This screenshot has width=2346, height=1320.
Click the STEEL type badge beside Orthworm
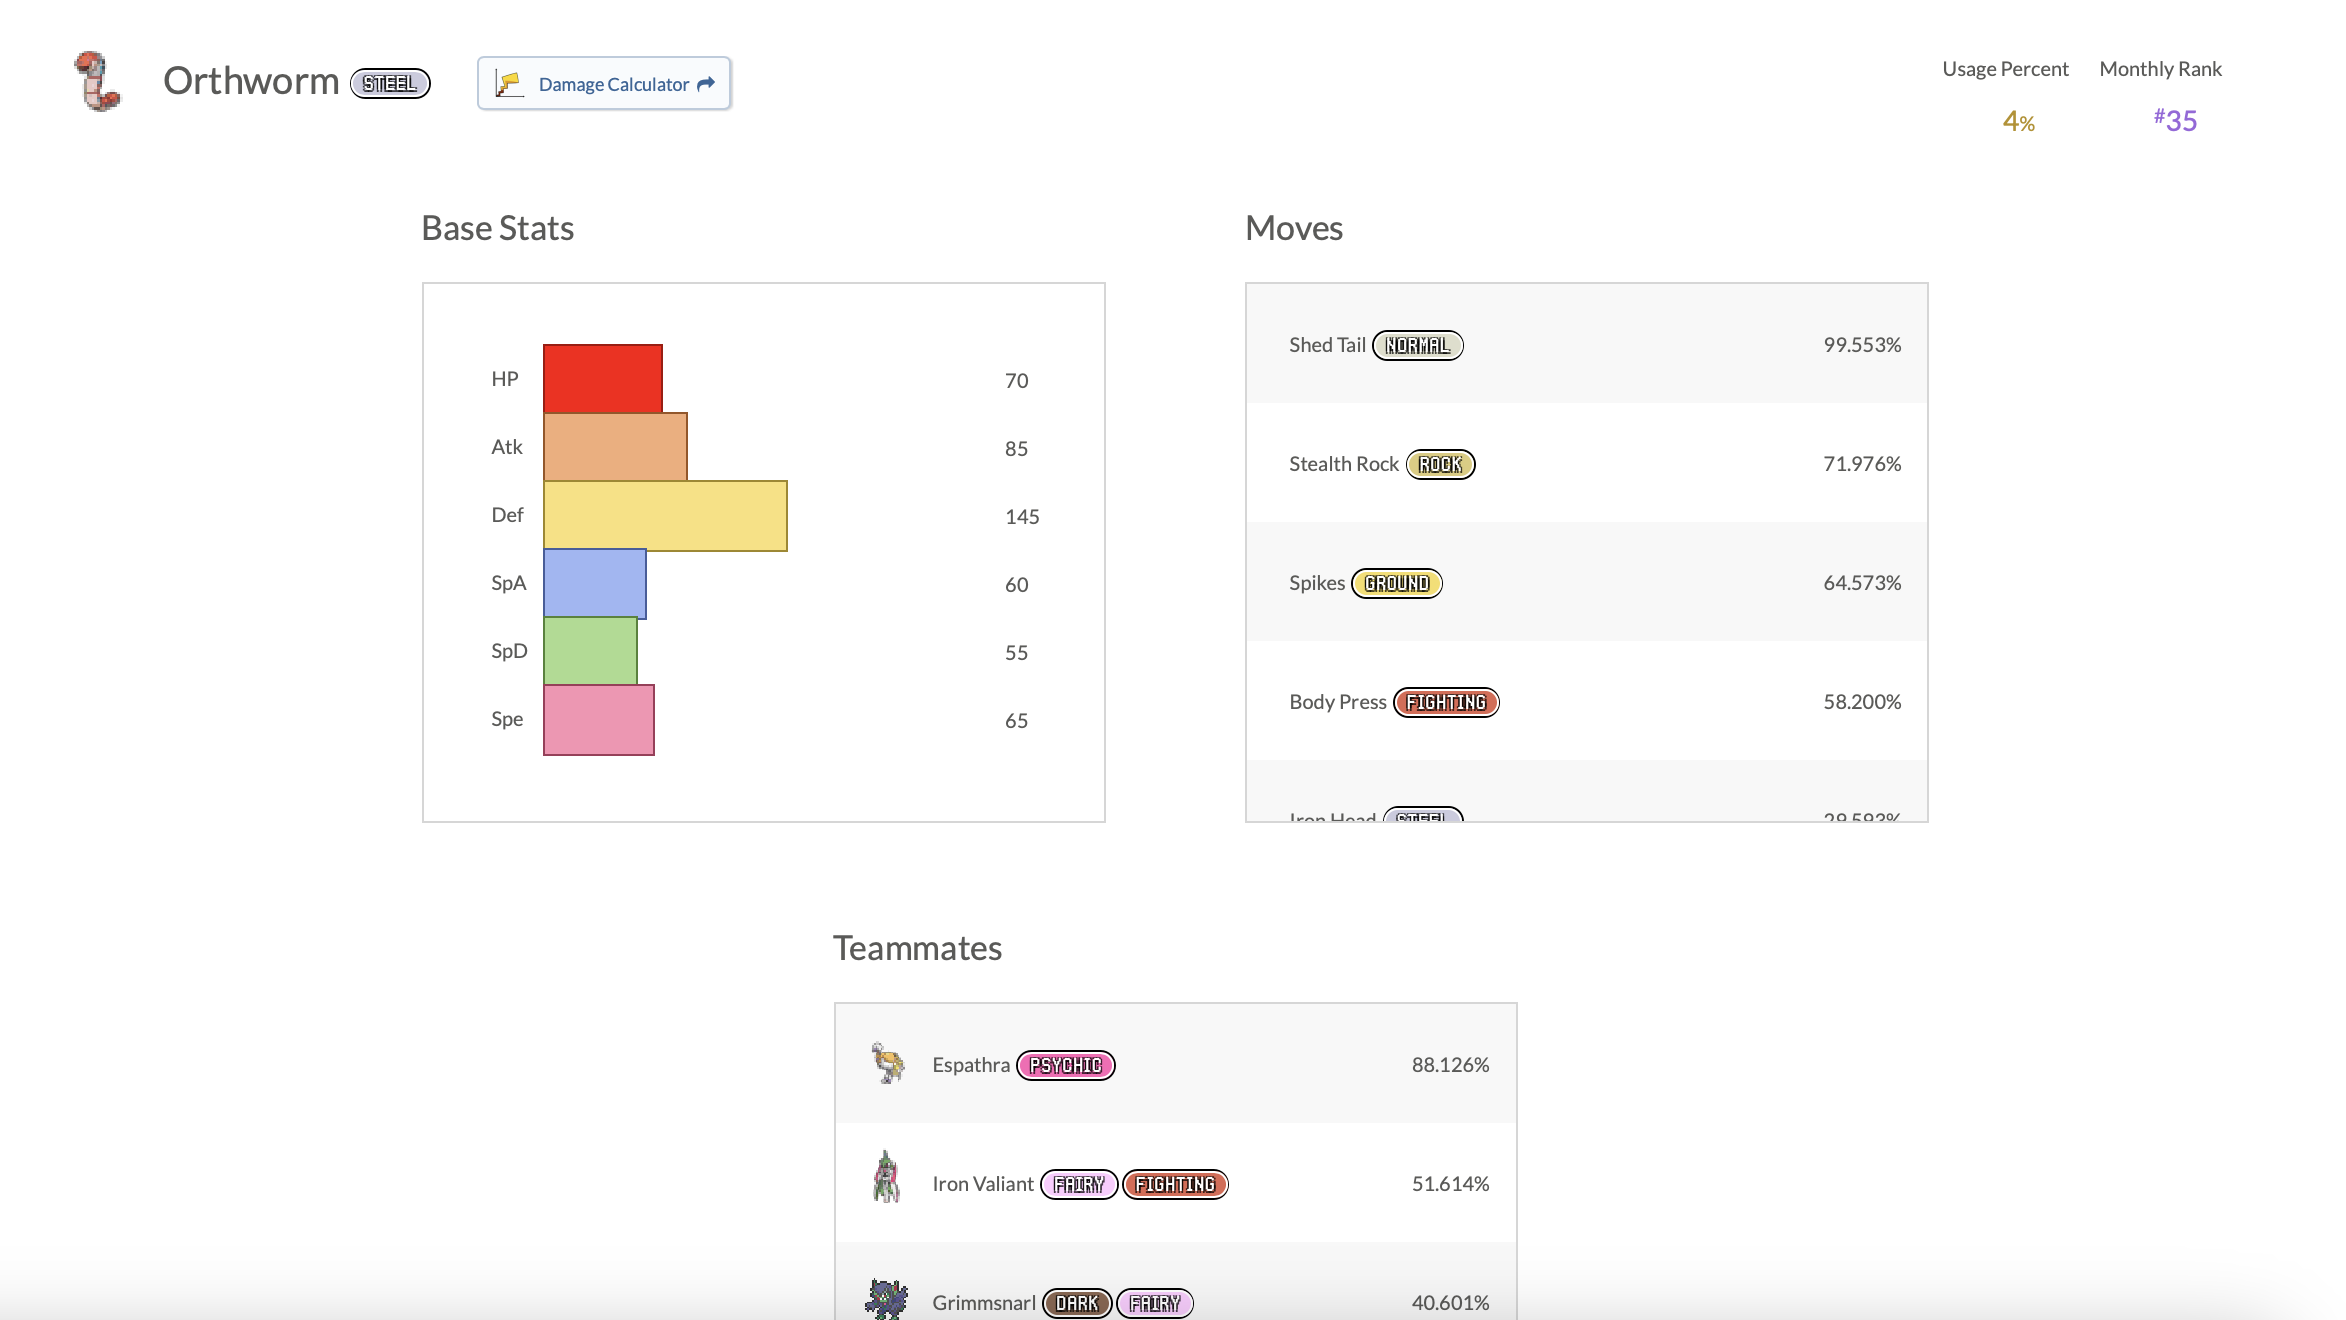[390, 84]
